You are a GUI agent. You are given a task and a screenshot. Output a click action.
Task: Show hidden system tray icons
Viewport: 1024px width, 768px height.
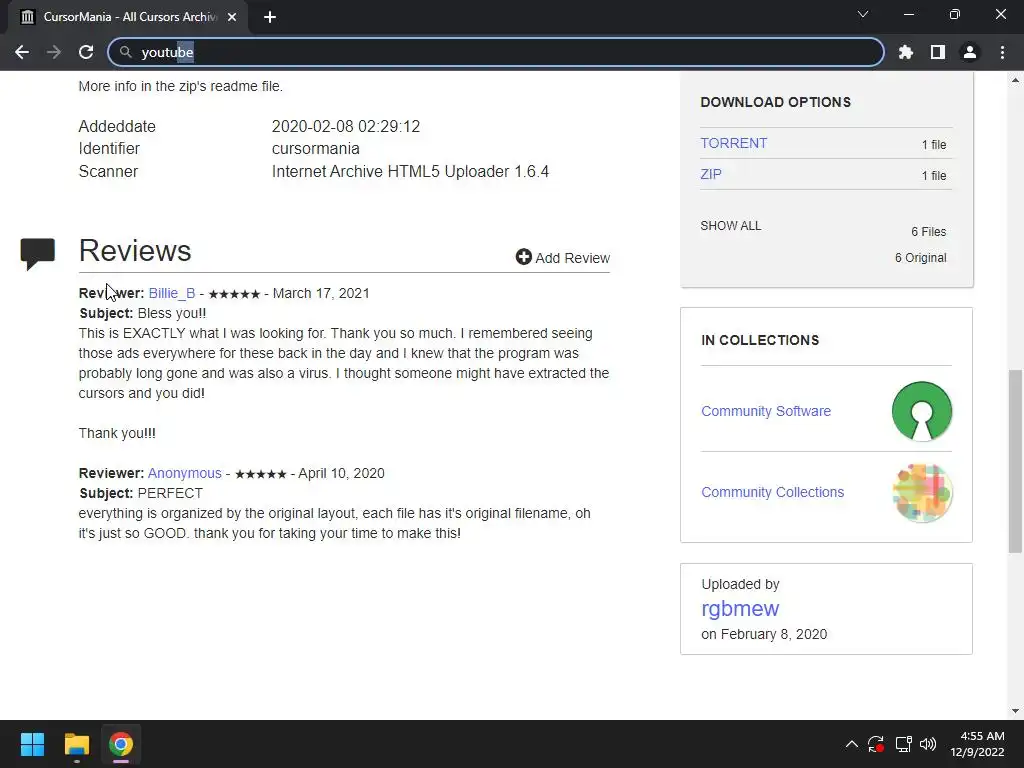852,744
